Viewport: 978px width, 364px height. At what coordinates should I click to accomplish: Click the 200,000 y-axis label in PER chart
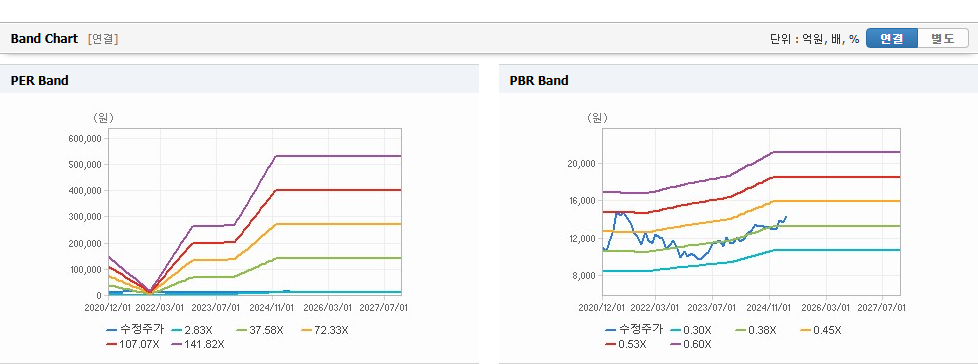tap(85, 243)
